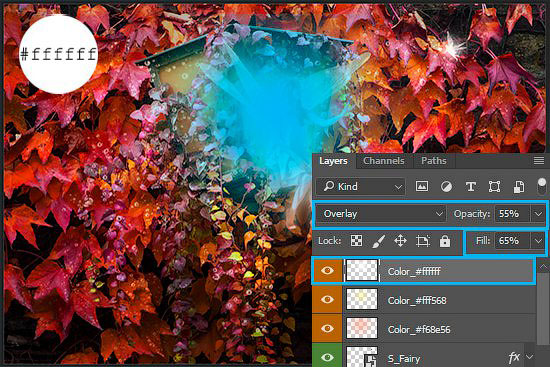The height and width of the screenshot is (367, 550).
Task: Select the Layers tab
Action: 333,161
